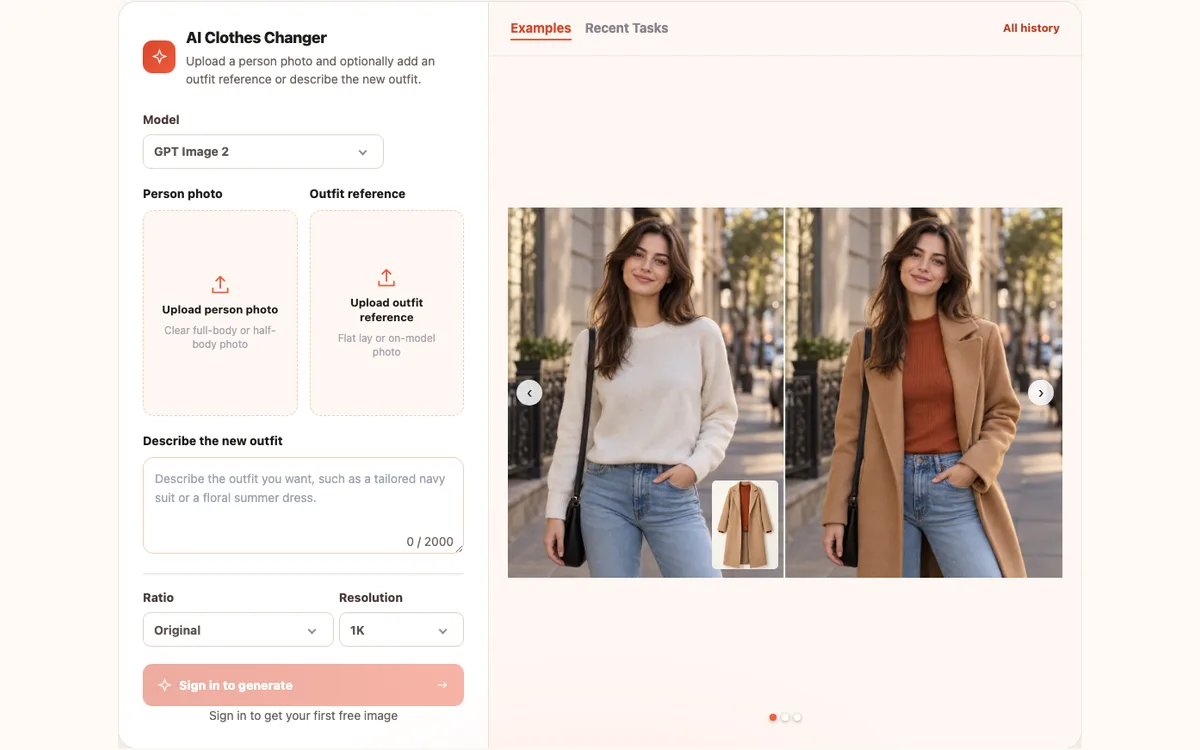
Task: Go to next example with right arrow
Action: (1041, 393)
